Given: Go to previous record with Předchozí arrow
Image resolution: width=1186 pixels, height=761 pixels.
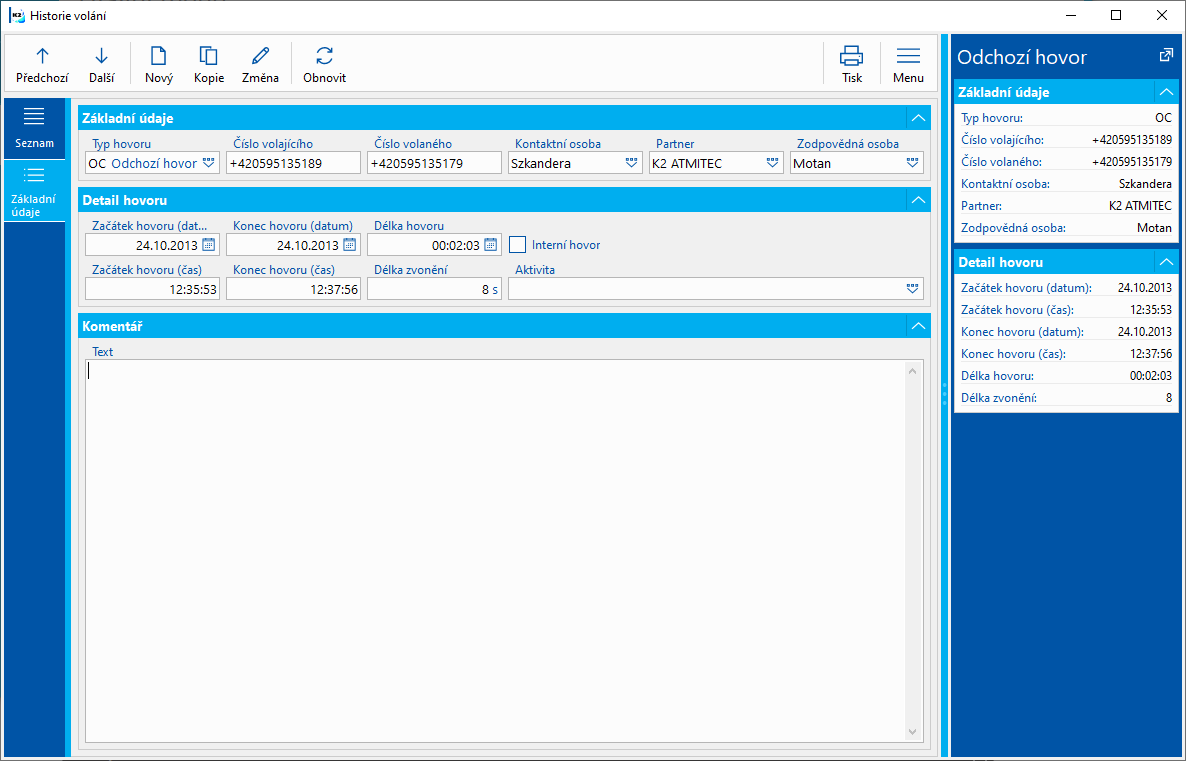Looking at the screenshot, I should tap(42, 64).
